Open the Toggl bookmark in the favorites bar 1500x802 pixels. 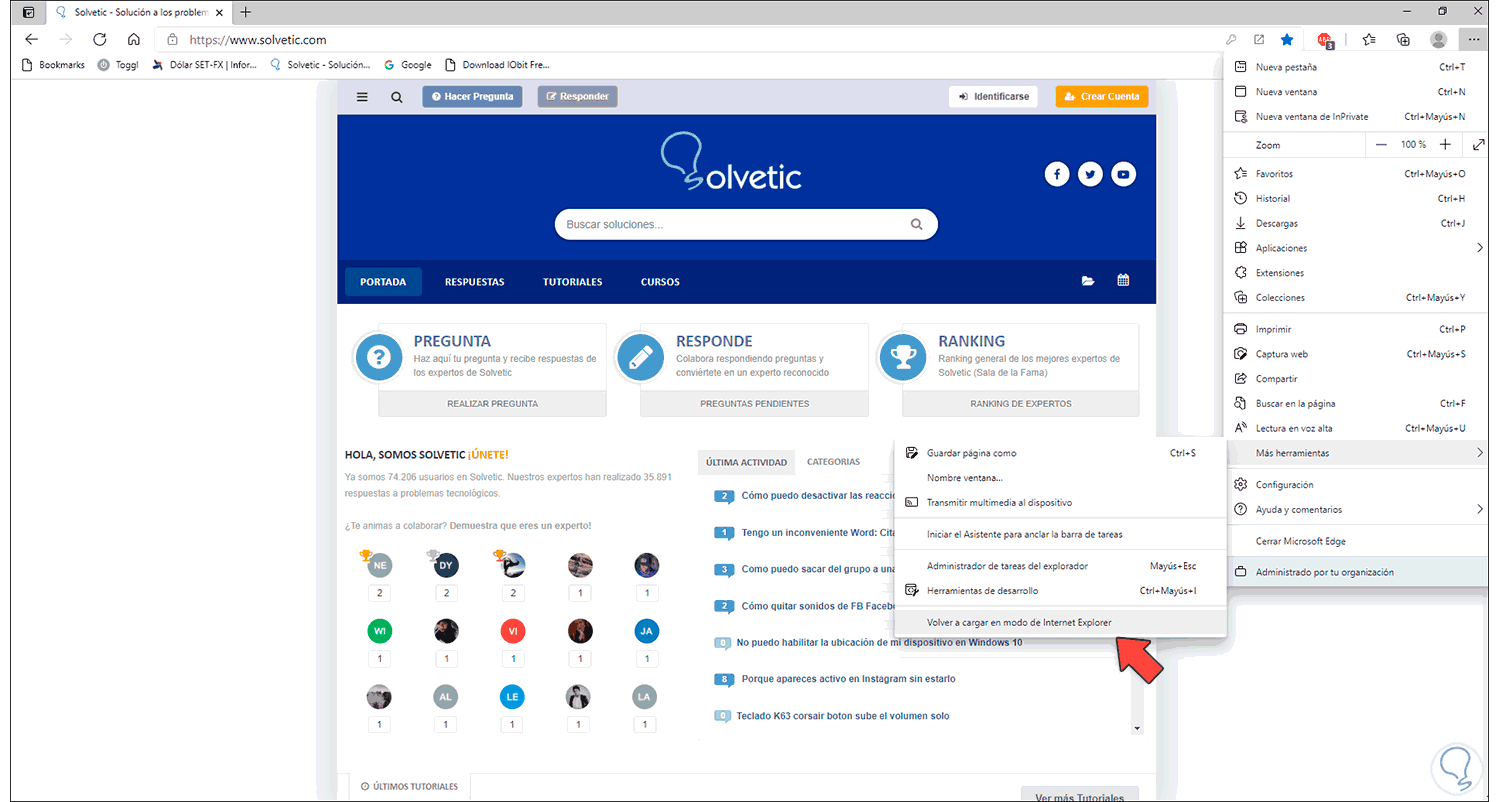point(118,65)
